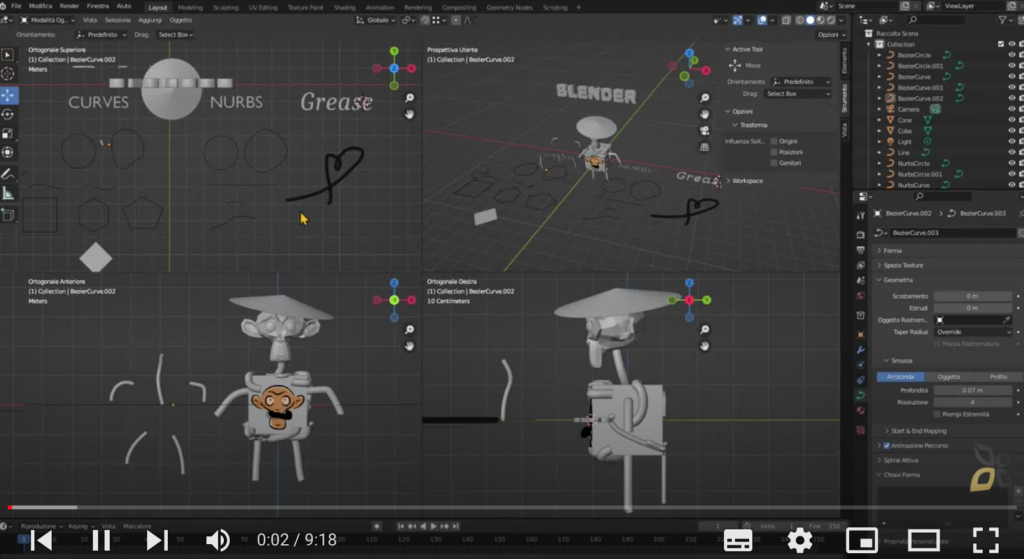This screenshot has width=1024, height=559.
Task: Select the Scale tool in left toolbar
Action: (8, 133)
